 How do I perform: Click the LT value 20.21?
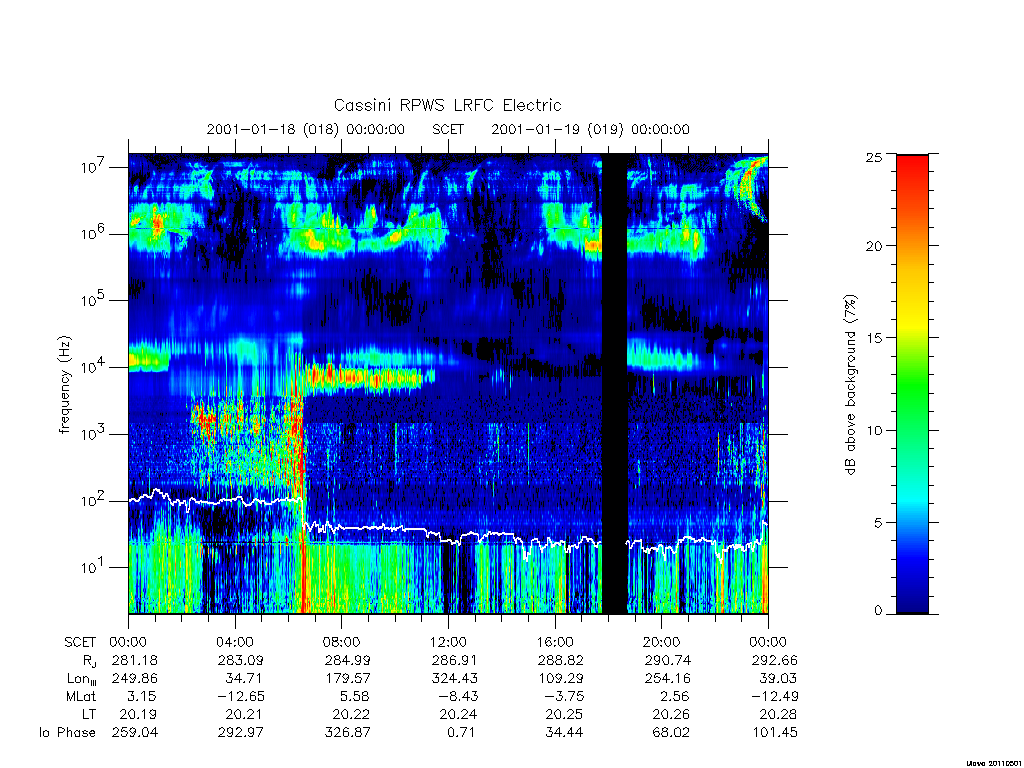245,714
